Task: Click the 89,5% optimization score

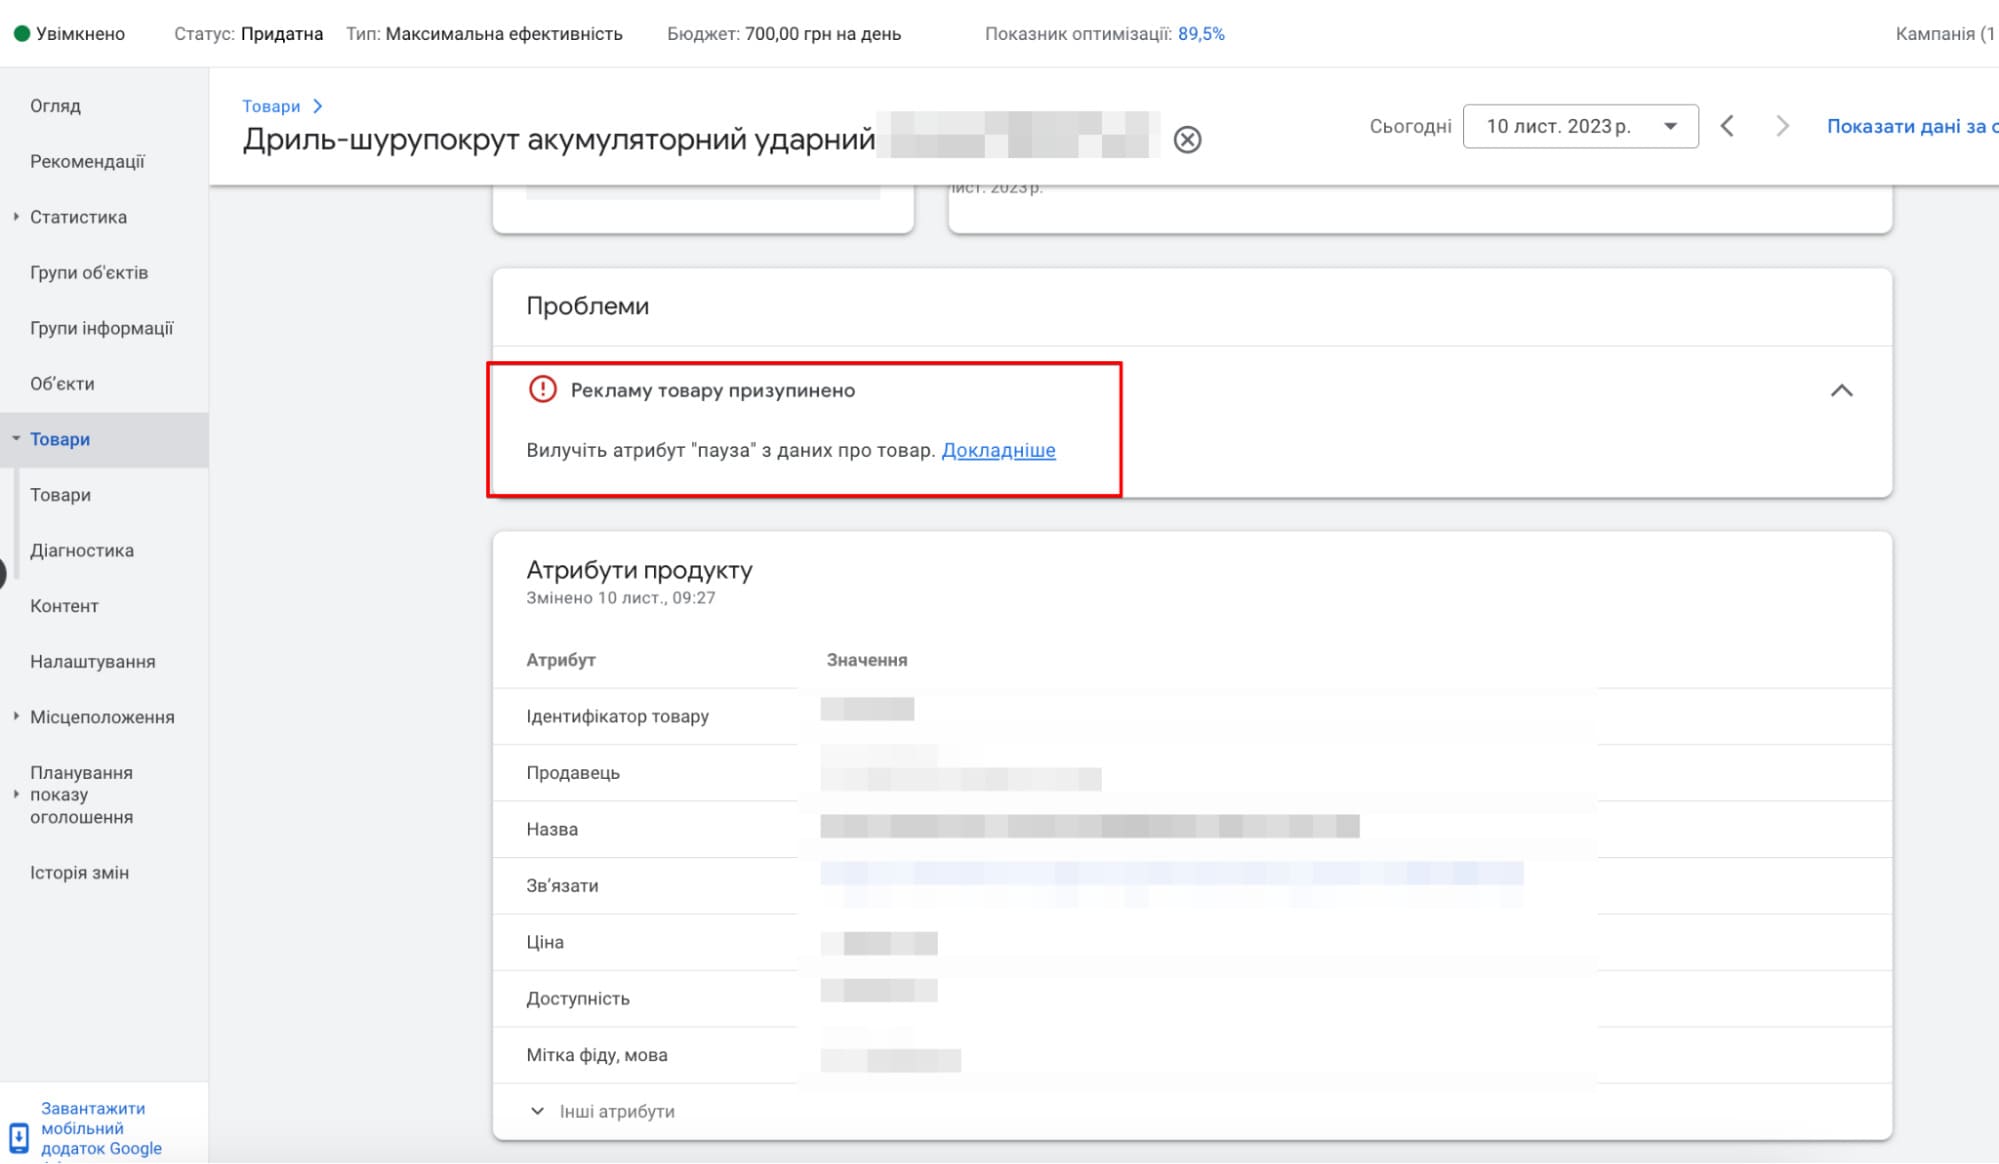Action: tap(1201, 33)
